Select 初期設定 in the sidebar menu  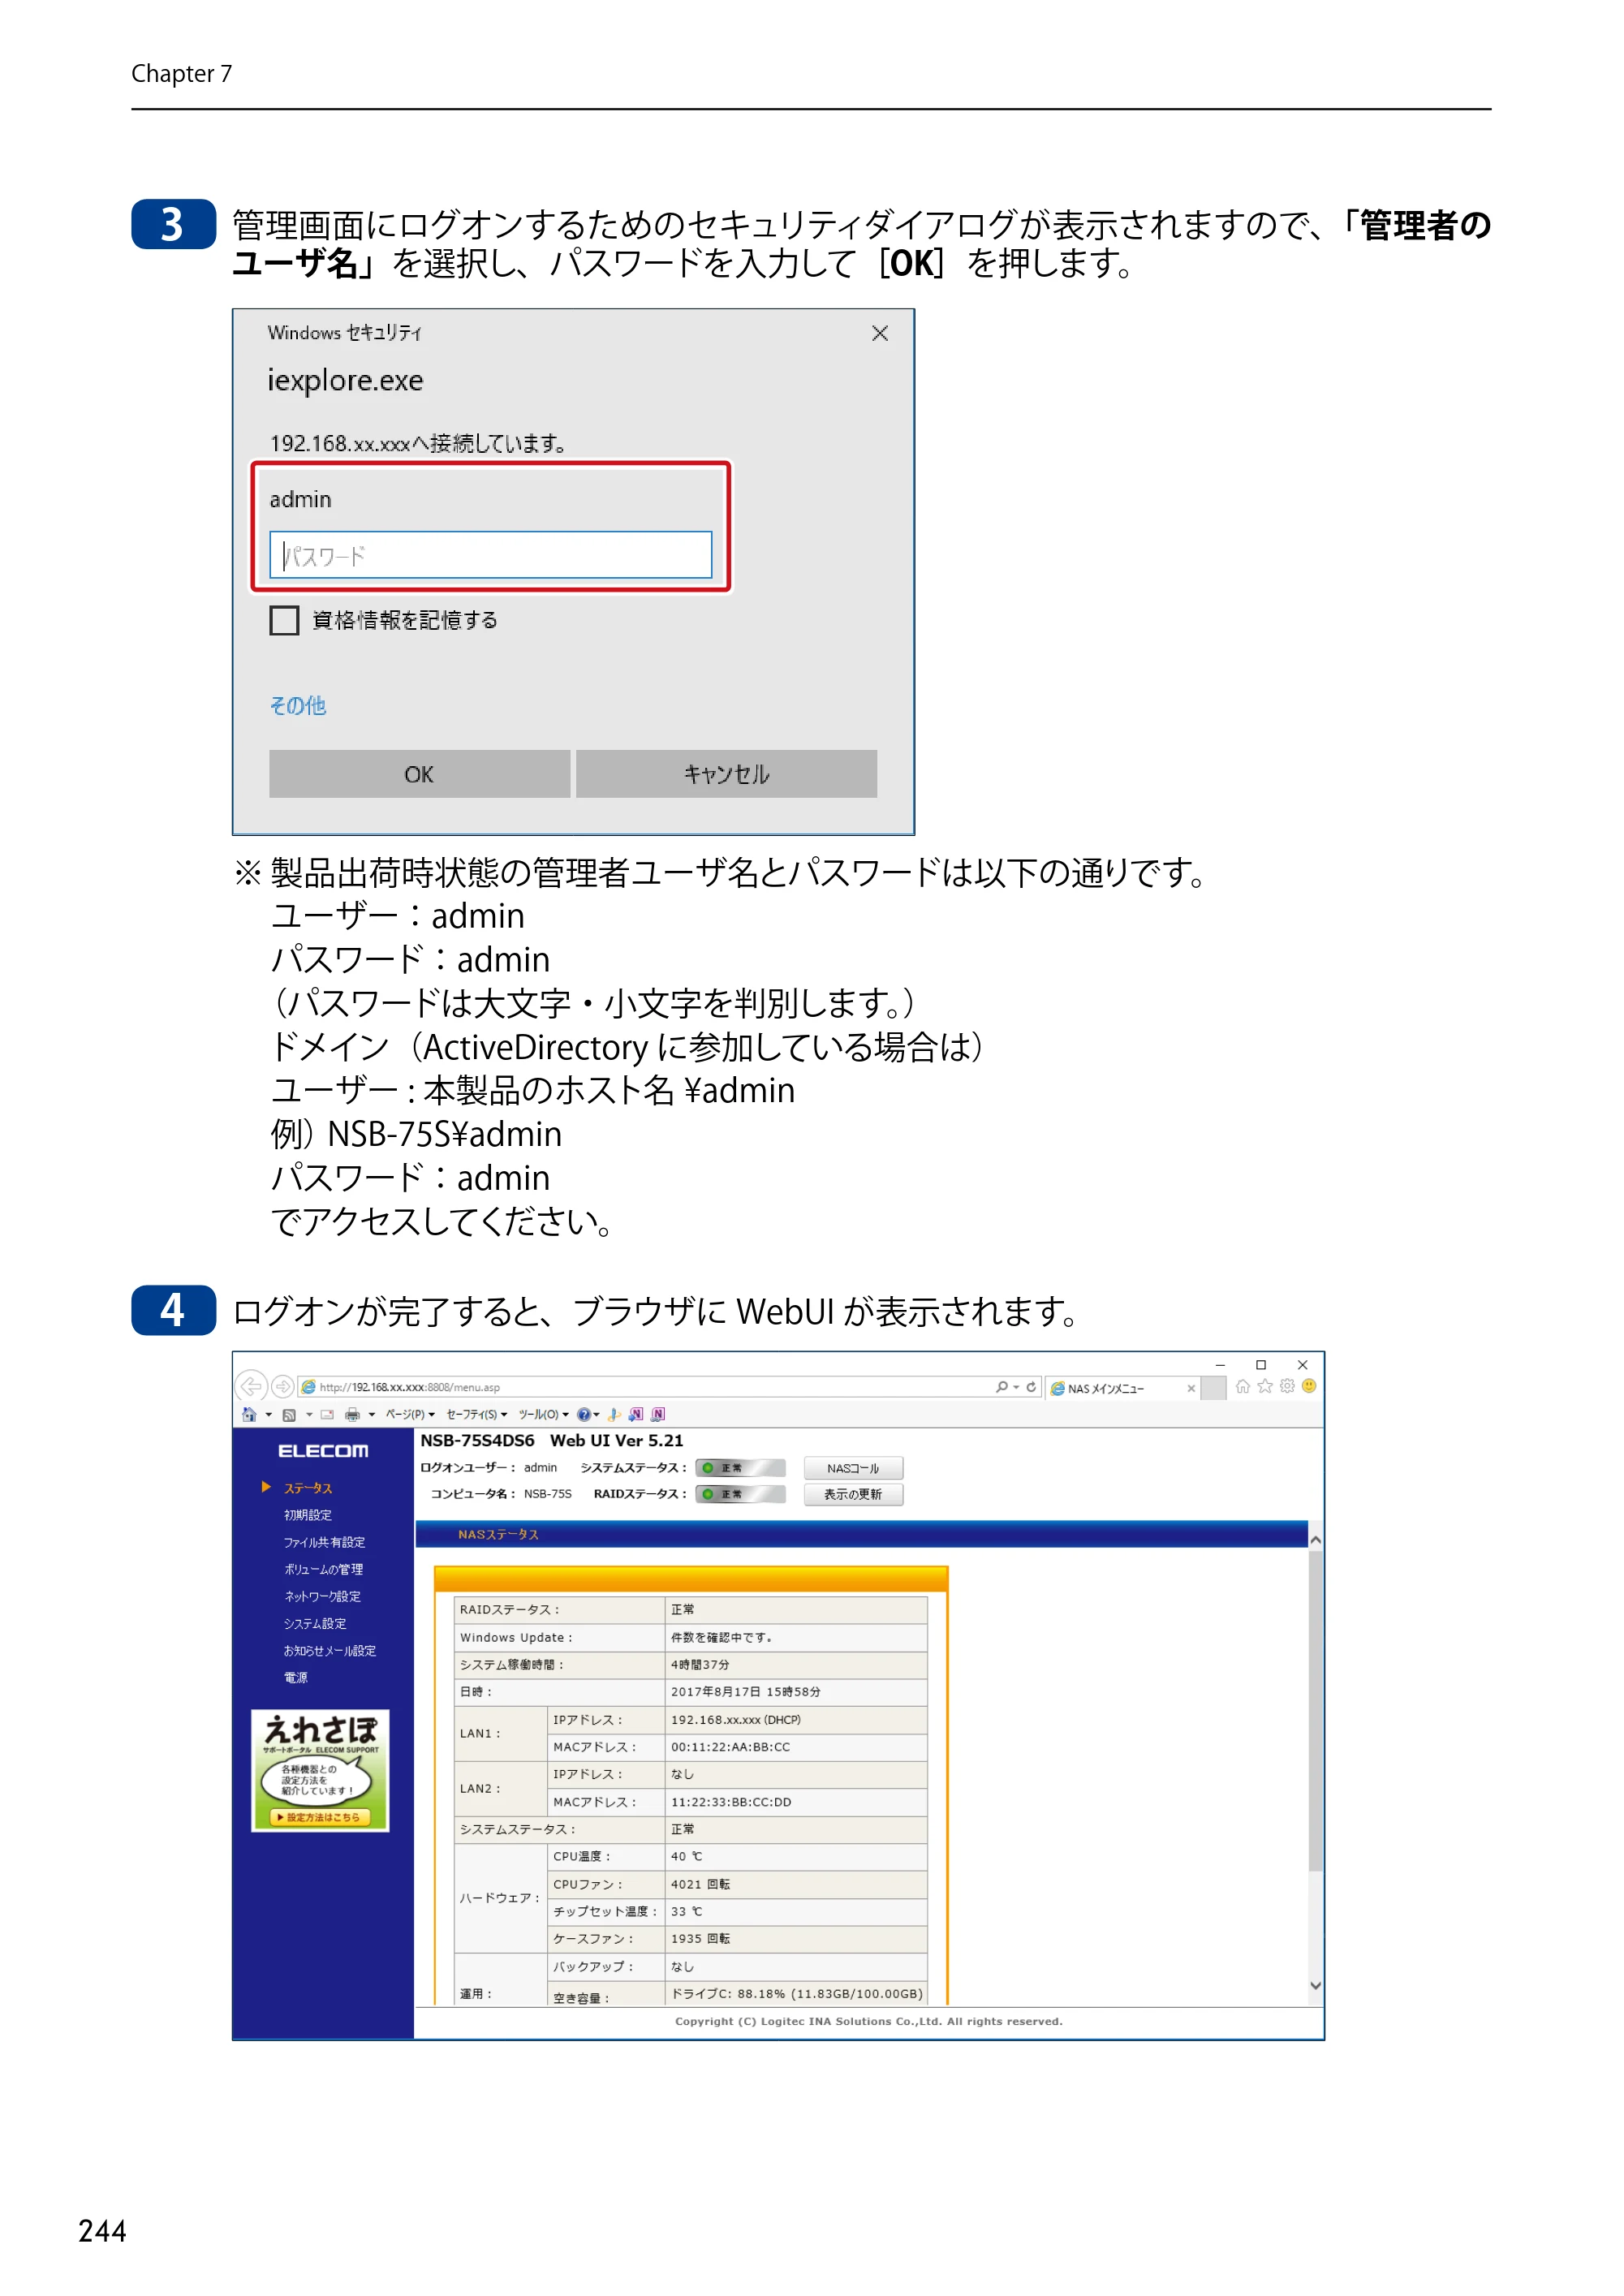coord(308,1515)
